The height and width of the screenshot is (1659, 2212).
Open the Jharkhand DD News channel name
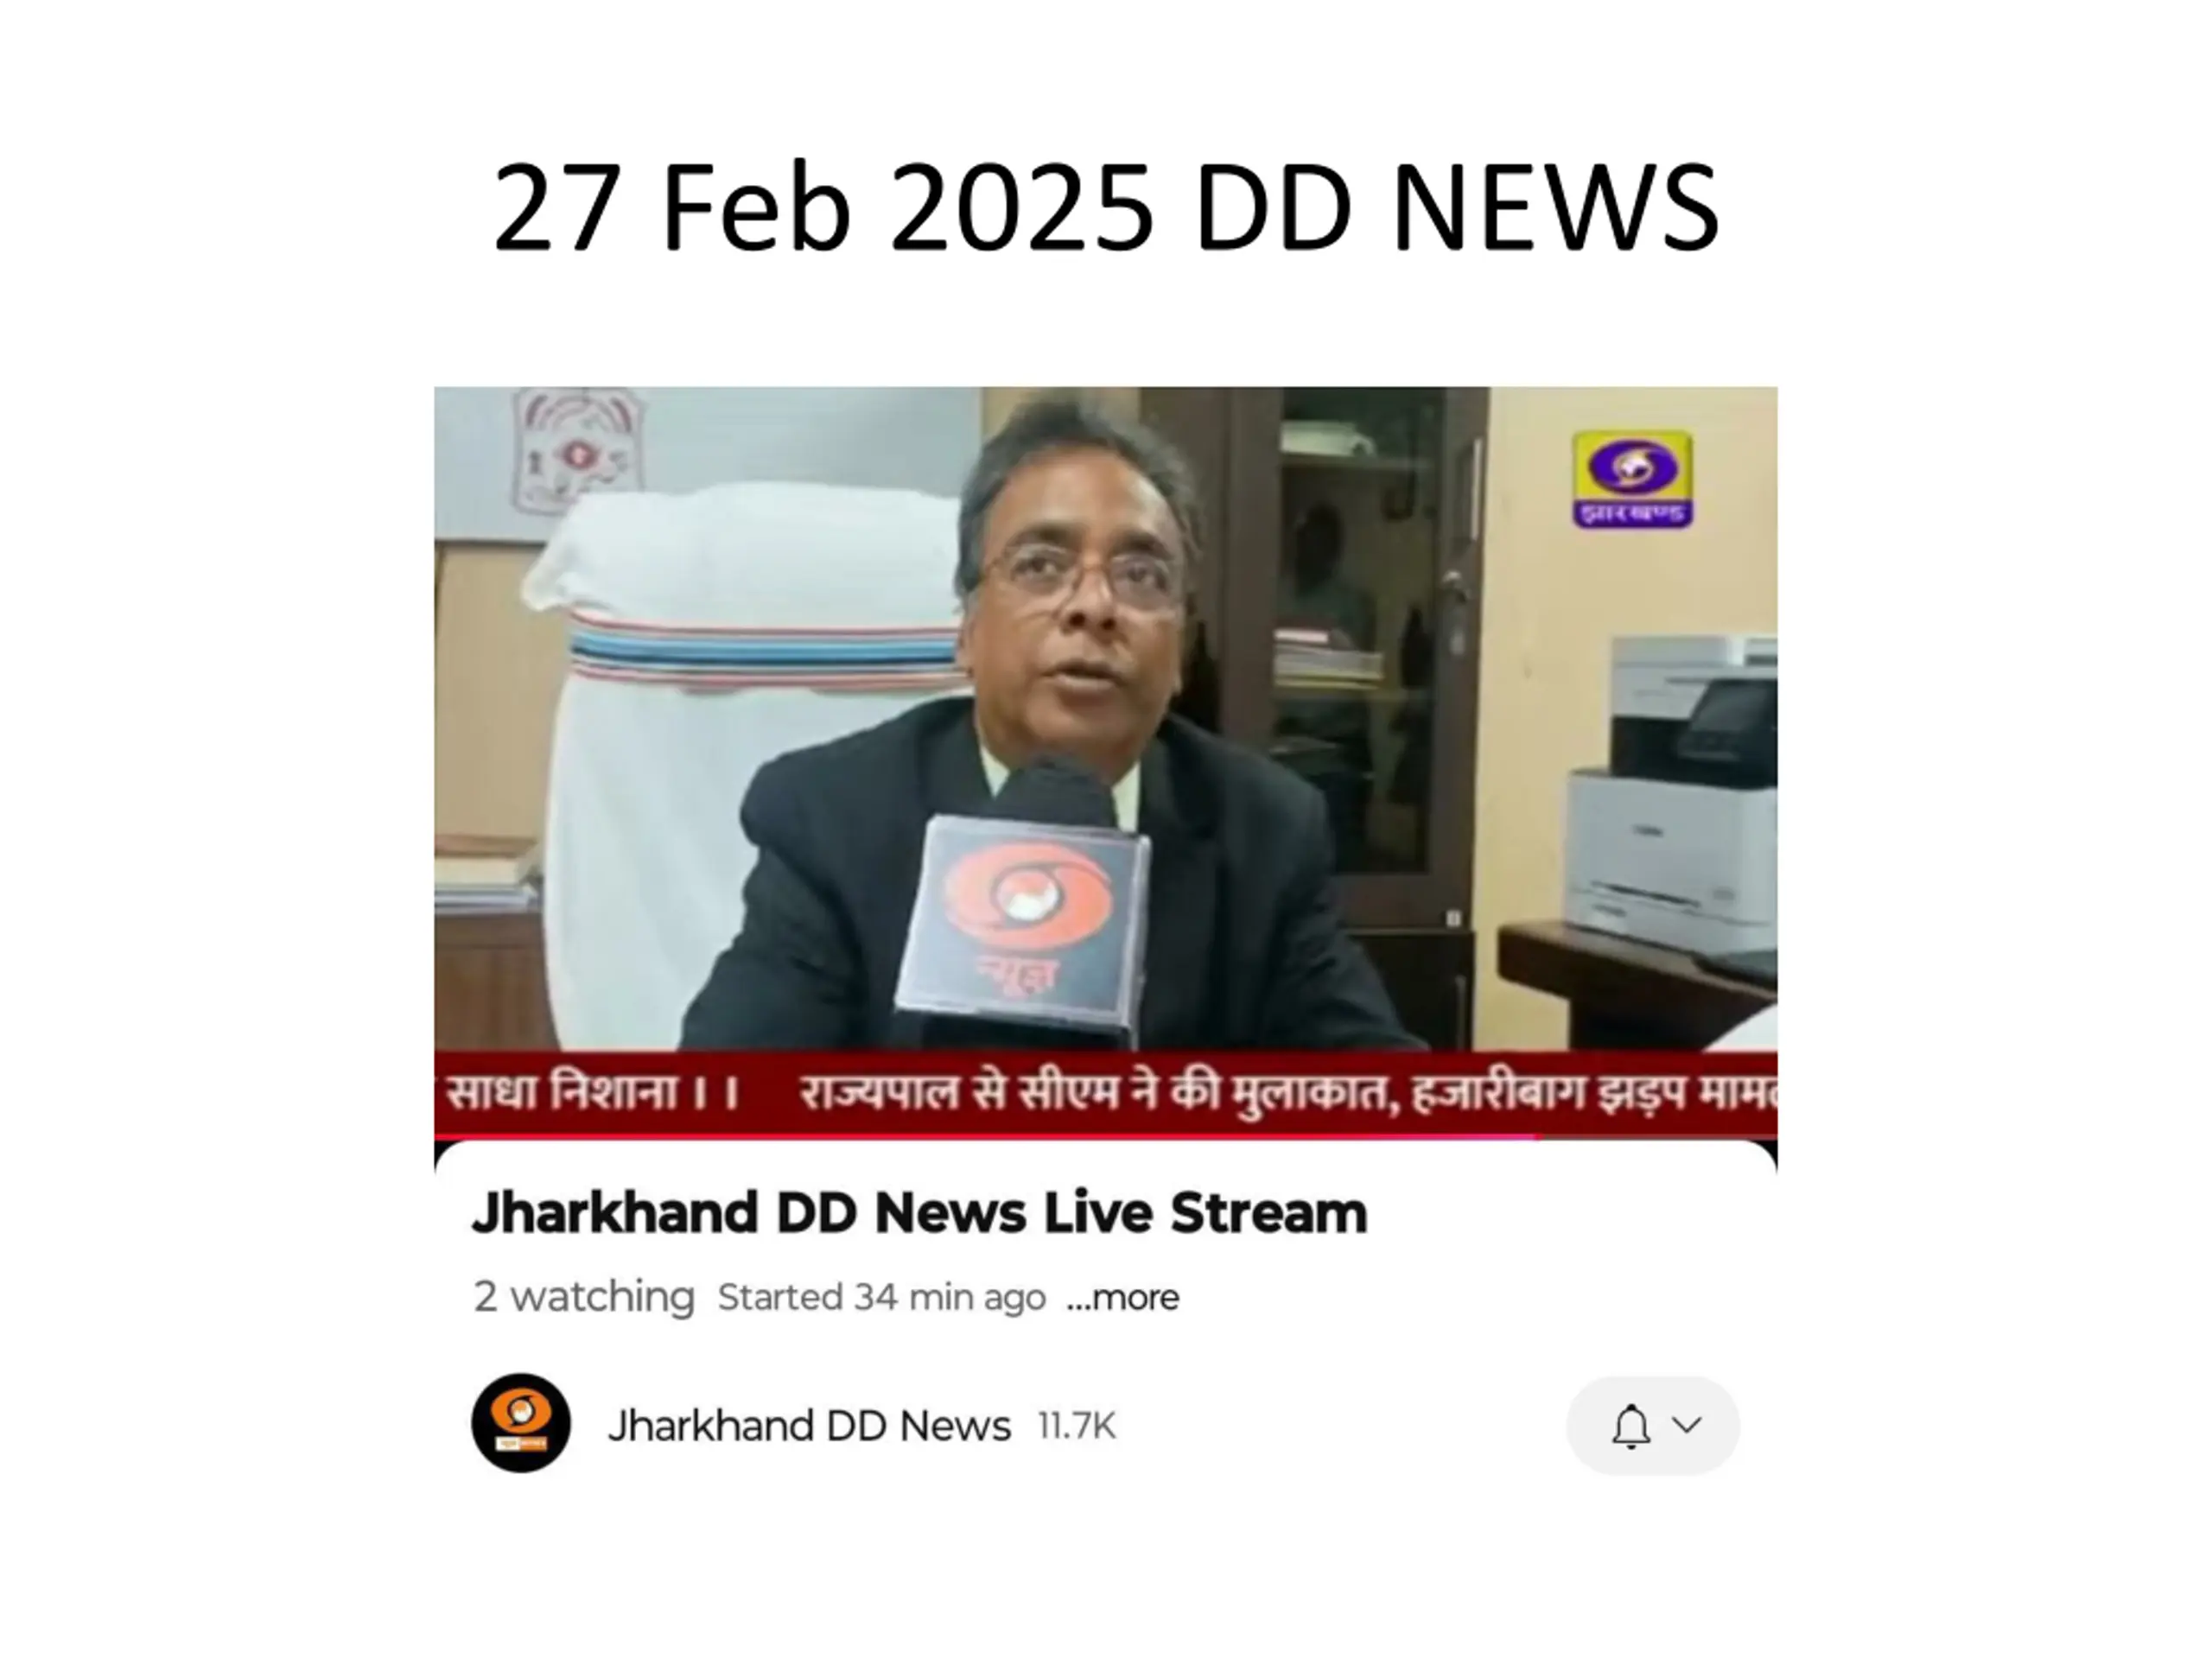(x=809, y=1425)
